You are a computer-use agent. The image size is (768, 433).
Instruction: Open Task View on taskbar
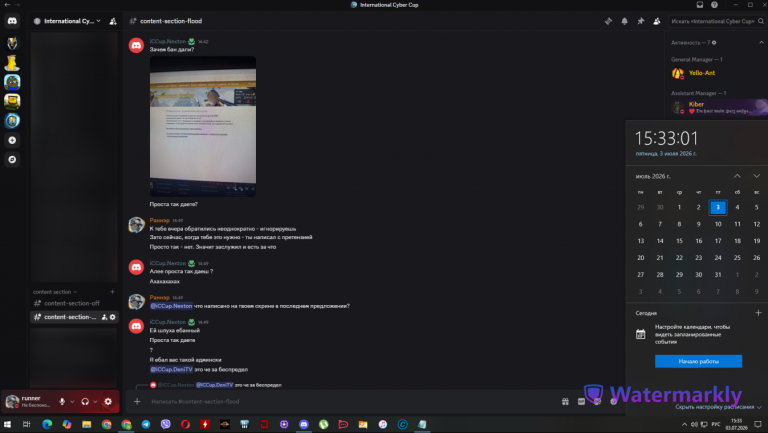(x=27, y=424)
